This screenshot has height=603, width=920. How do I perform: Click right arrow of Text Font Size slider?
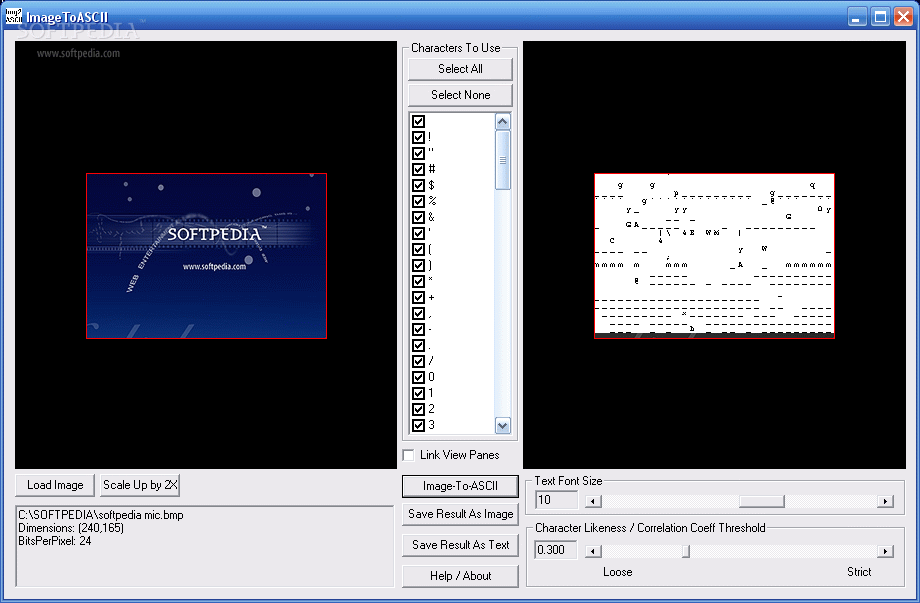885,501
